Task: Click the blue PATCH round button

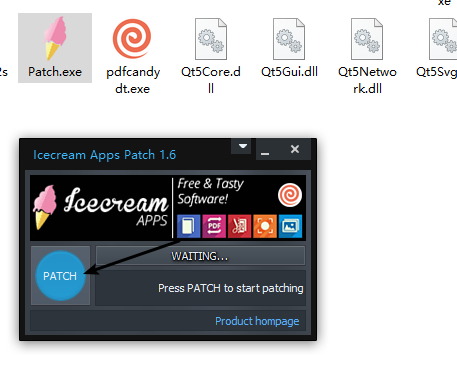Action: click(x=60, y=276)
